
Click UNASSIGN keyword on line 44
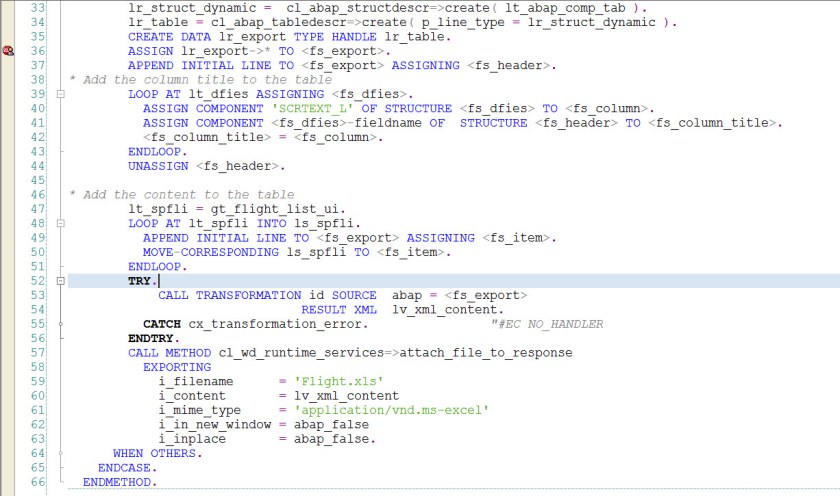pos(158,166)
